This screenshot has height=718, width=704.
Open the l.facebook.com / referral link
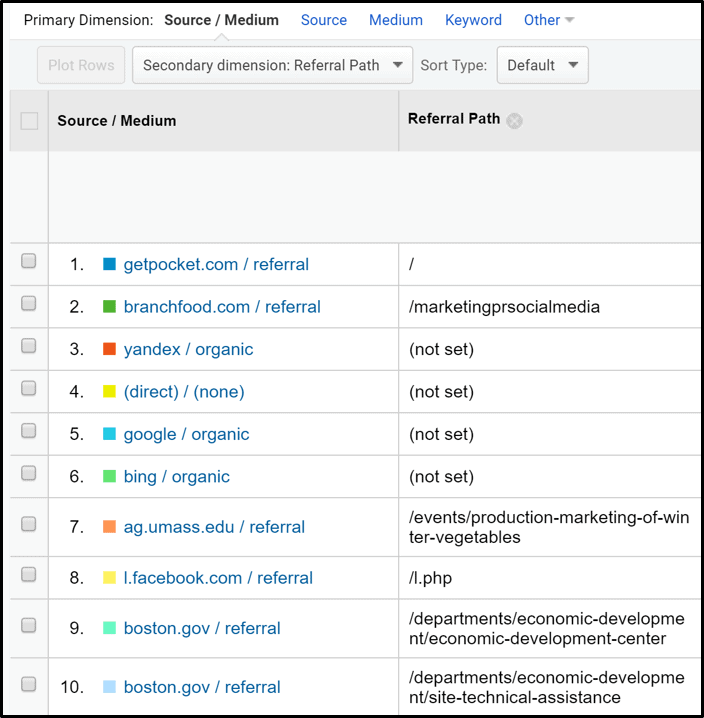click(218, 578)
